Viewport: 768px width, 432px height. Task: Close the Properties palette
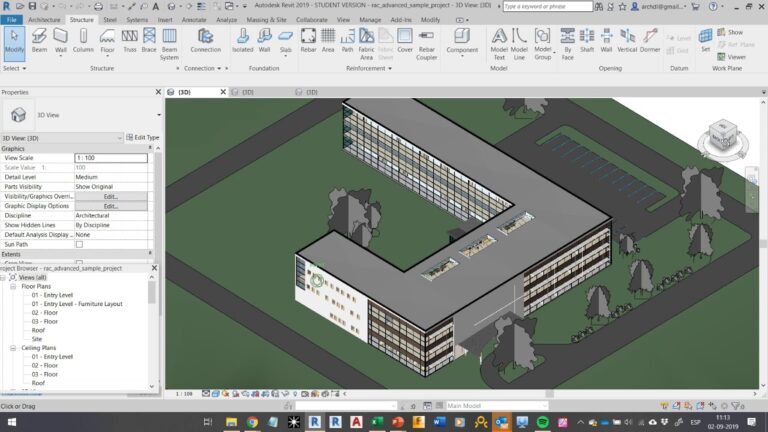[158, 92]
